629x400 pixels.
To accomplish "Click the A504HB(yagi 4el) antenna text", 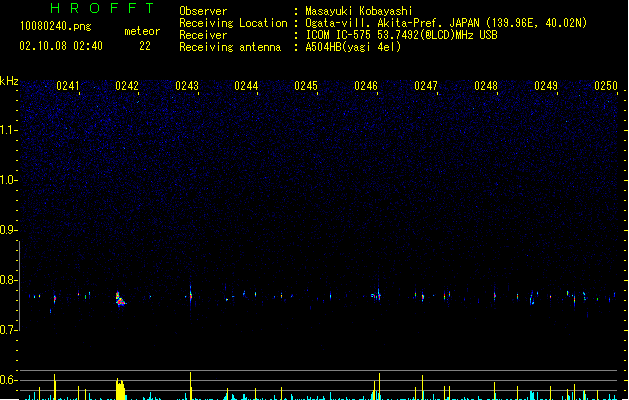I will coord(353,47).
